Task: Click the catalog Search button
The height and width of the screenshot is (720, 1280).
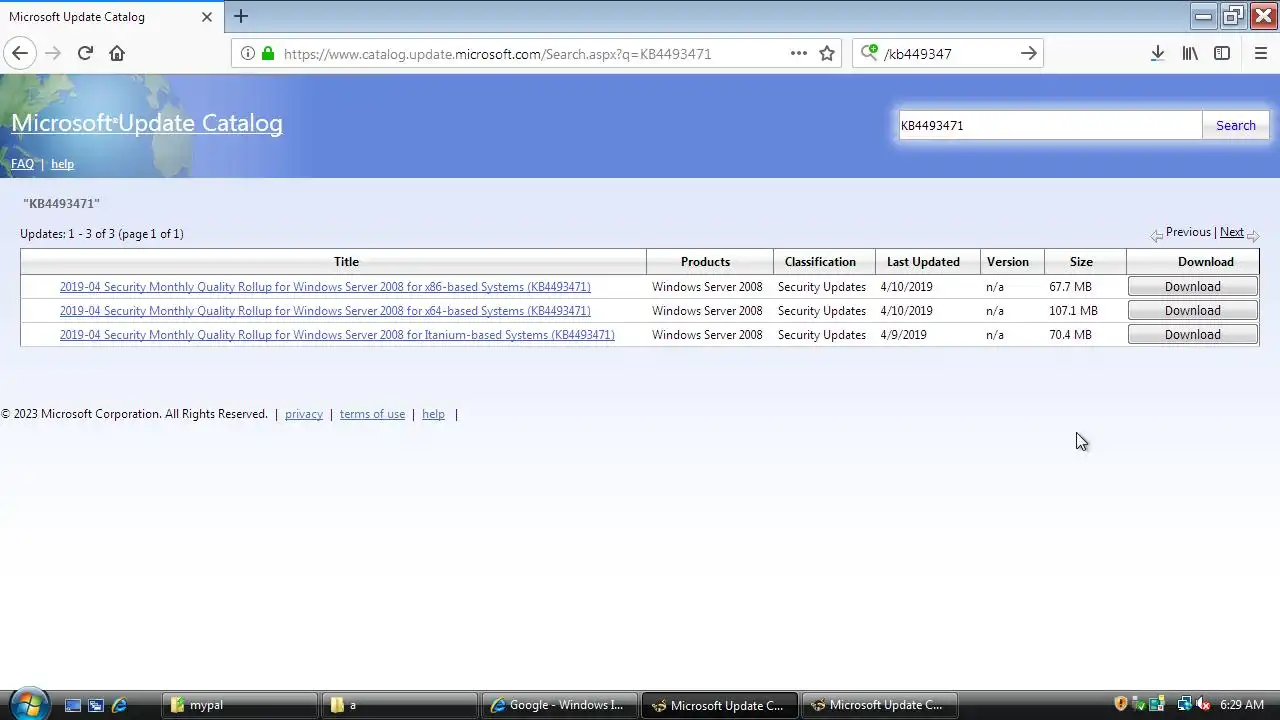Action: point(1236,125)
